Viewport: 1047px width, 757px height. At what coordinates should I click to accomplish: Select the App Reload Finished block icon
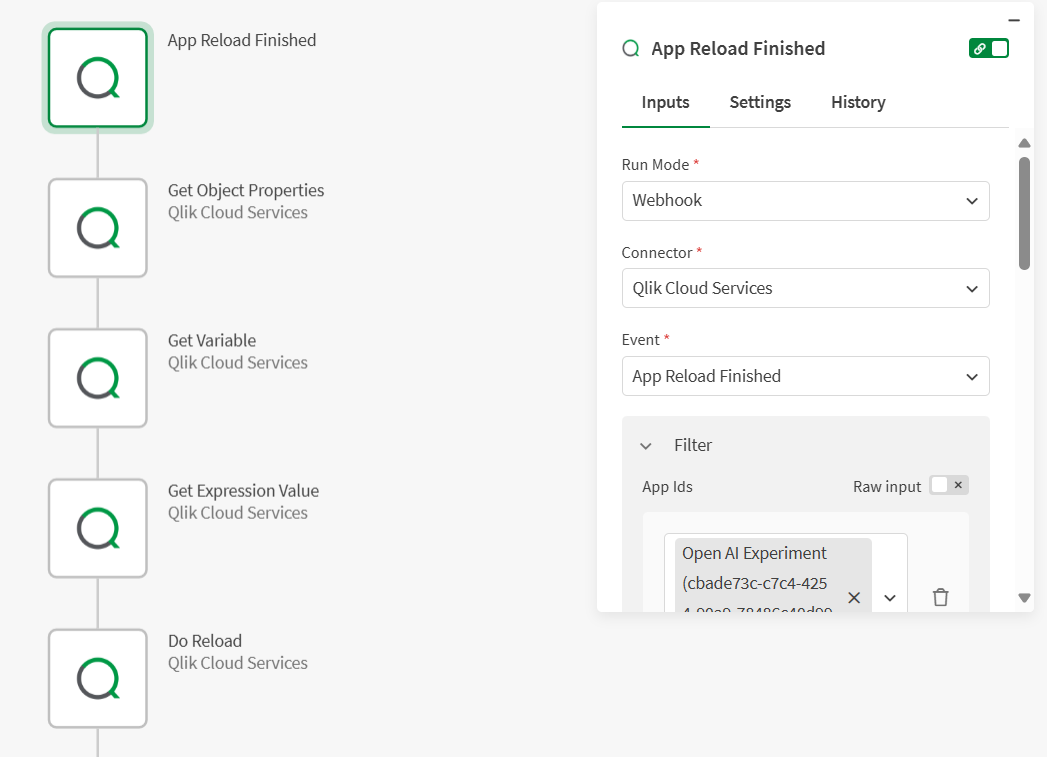(98, 78)
